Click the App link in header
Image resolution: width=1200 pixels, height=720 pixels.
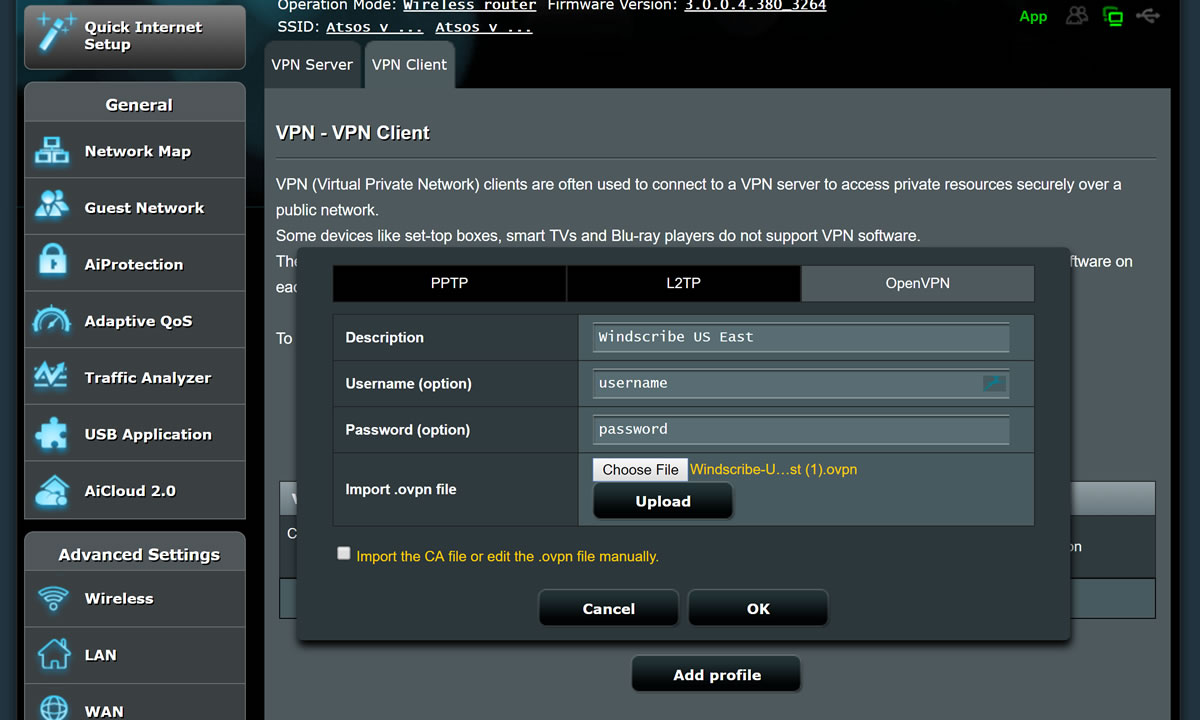[x=1033, y=16]
